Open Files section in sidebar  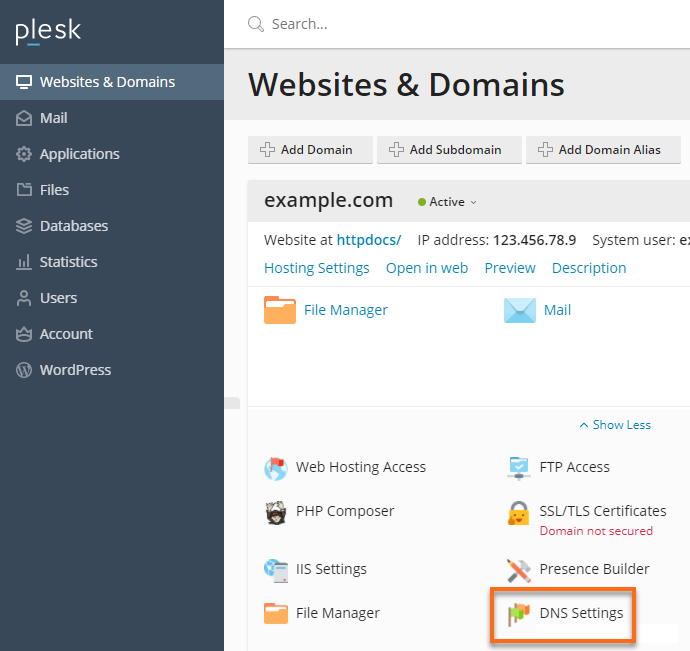pos(112,190)
